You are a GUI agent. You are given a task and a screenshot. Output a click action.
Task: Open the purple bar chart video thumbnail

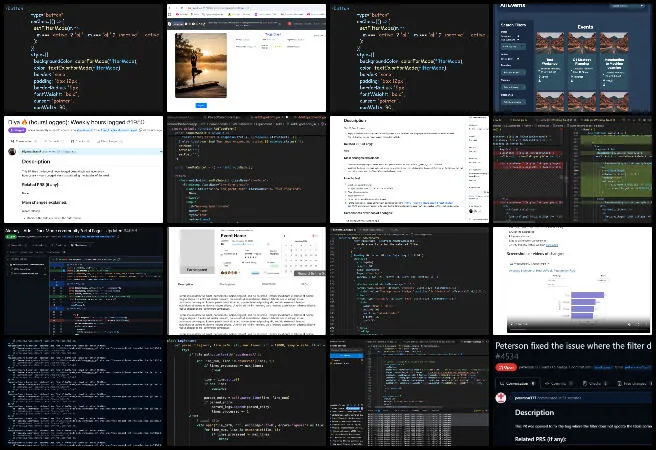[573, 280]
